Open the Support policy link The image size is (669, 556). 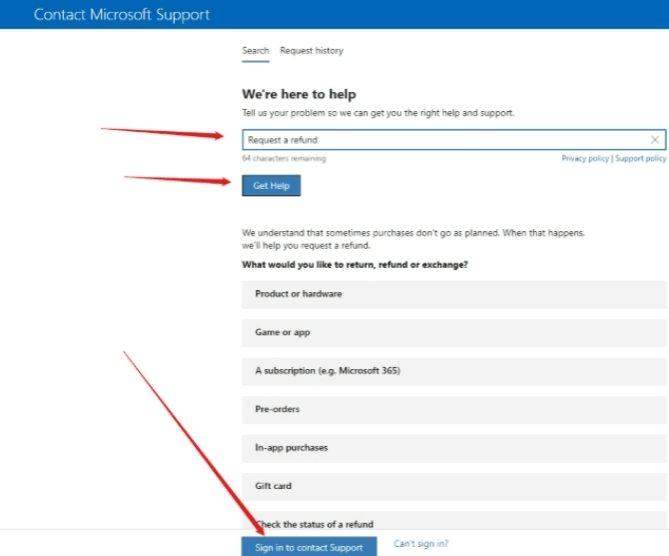(x=640, y=158)
